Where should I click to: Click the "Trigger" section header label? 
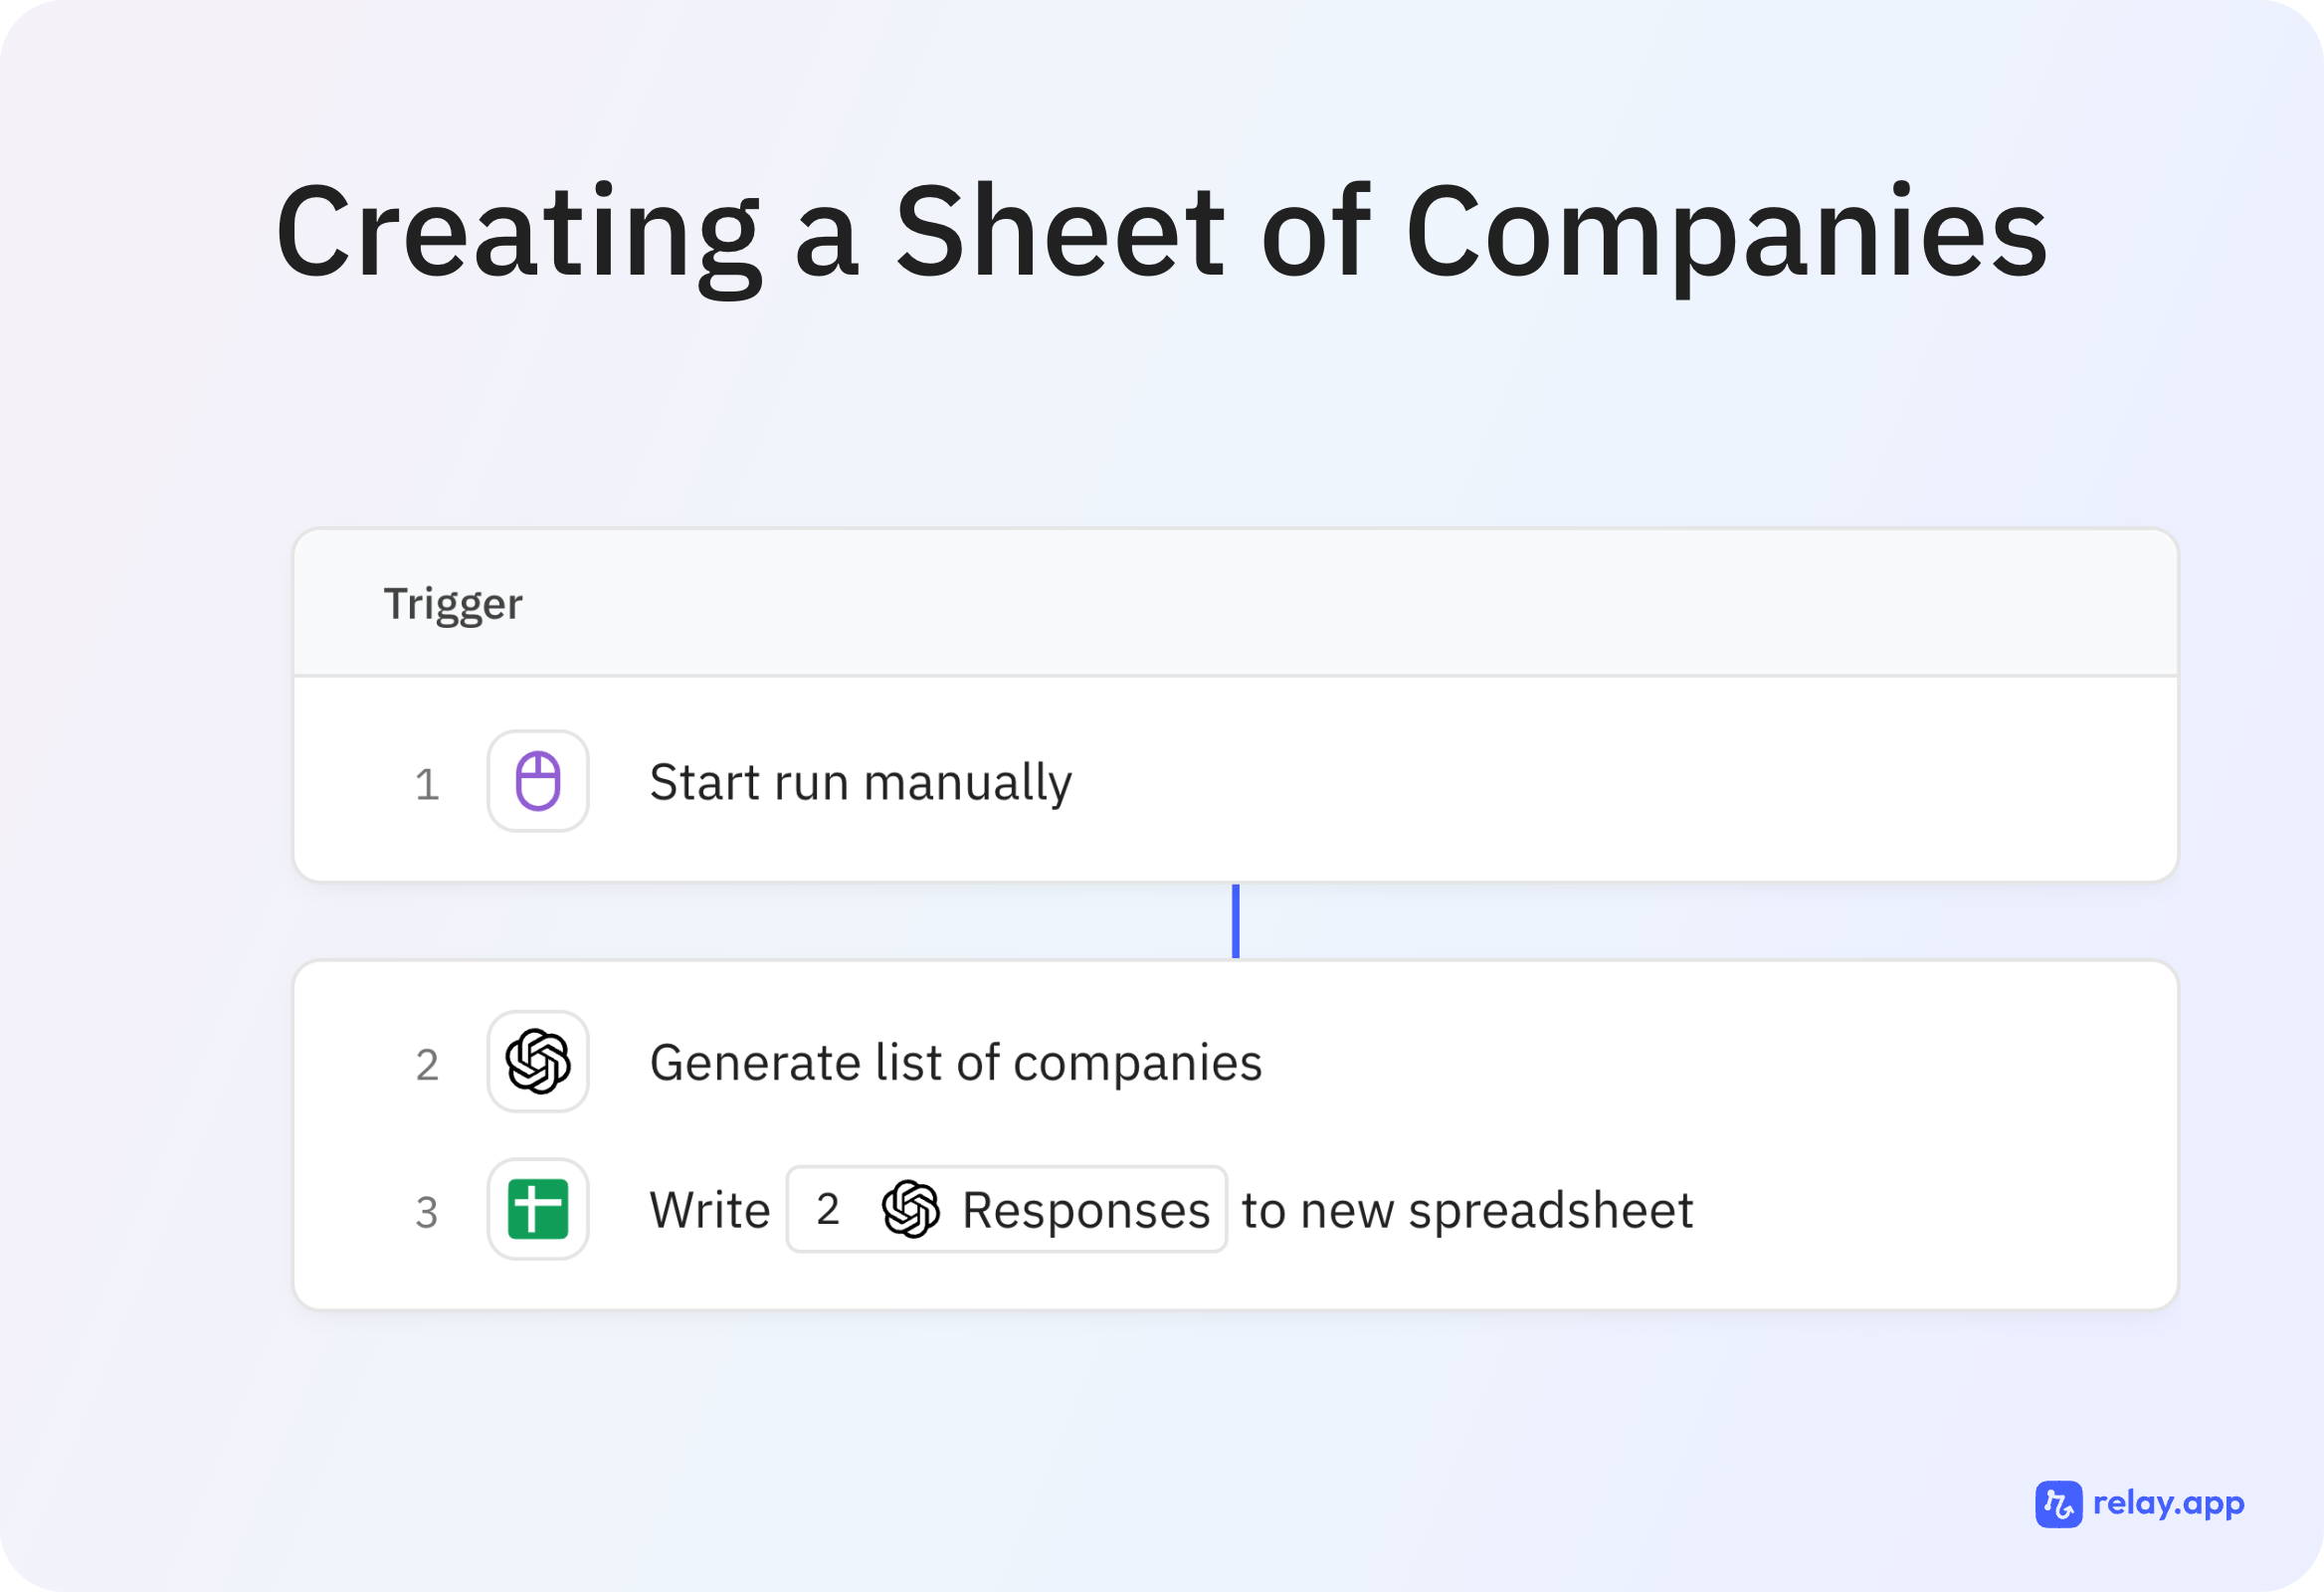pos(453,604)
